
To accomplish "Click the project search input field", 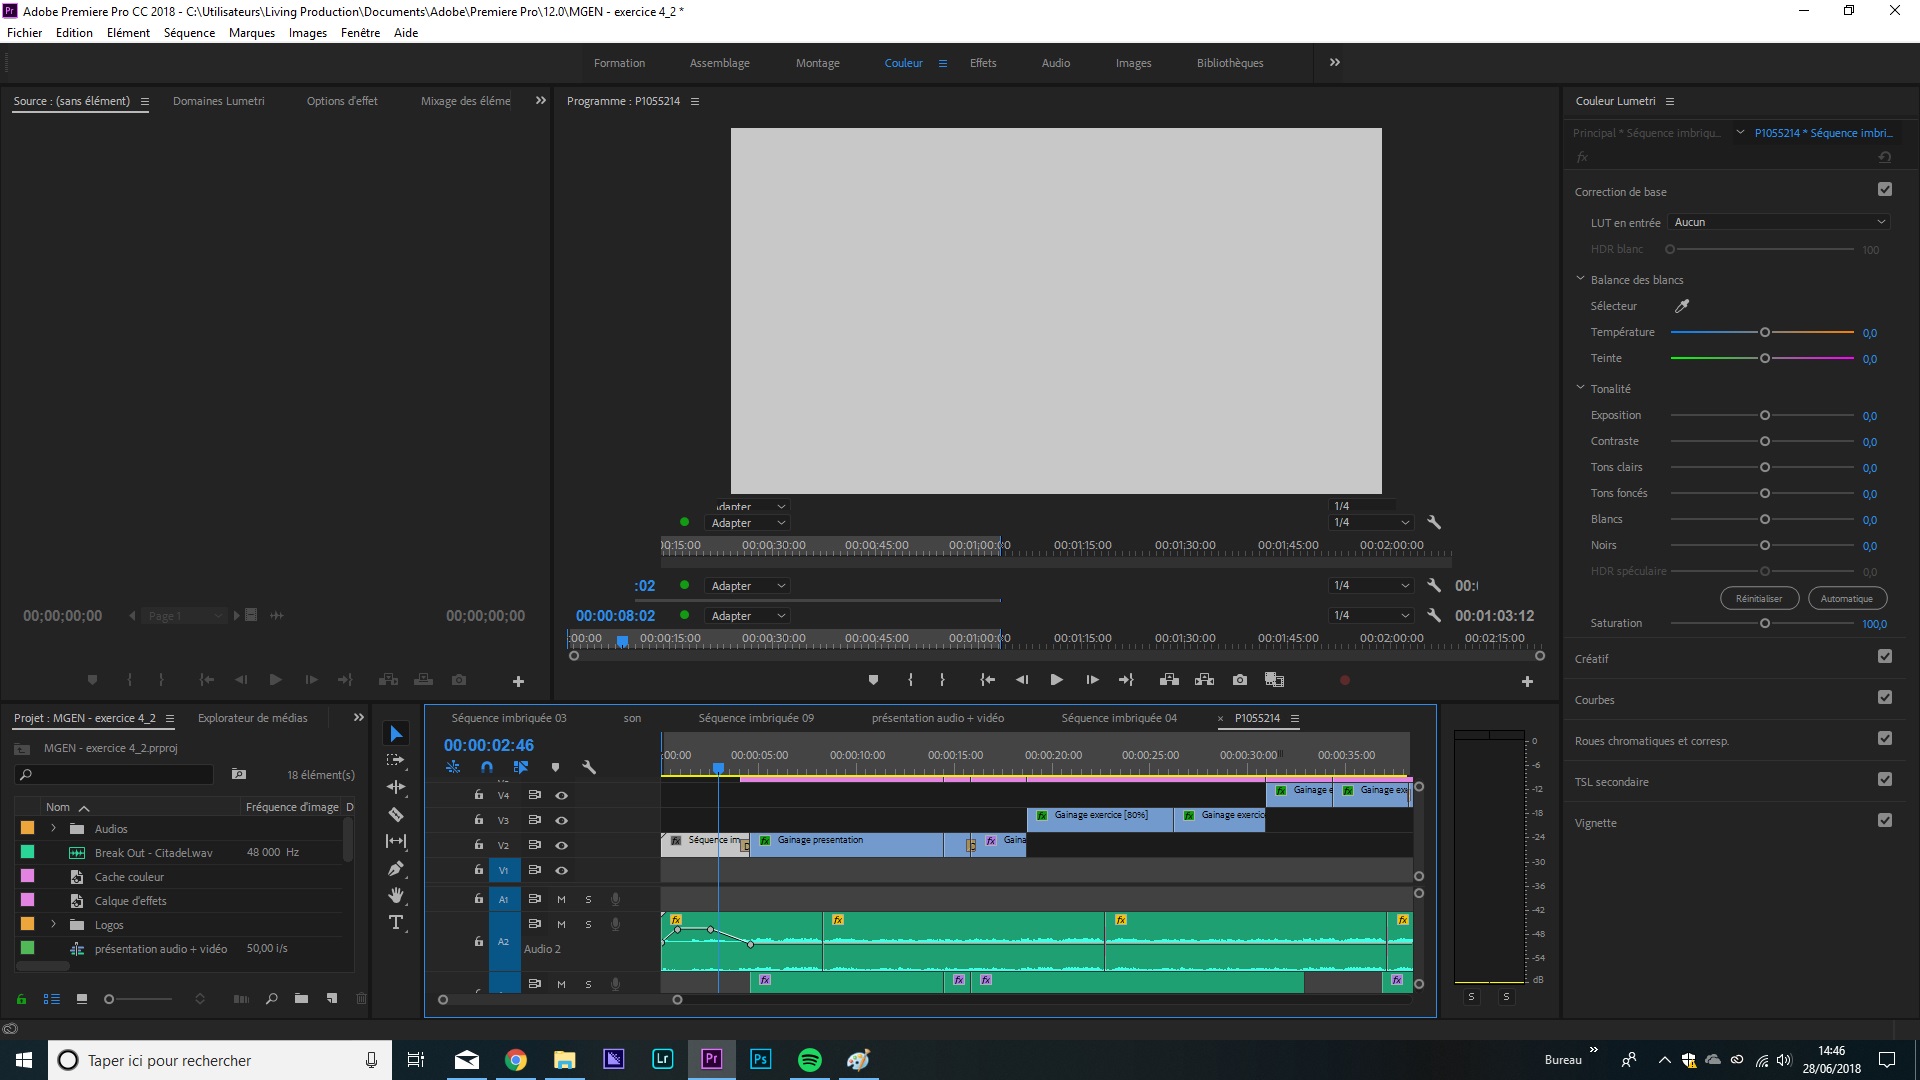I will coord(115,775).
